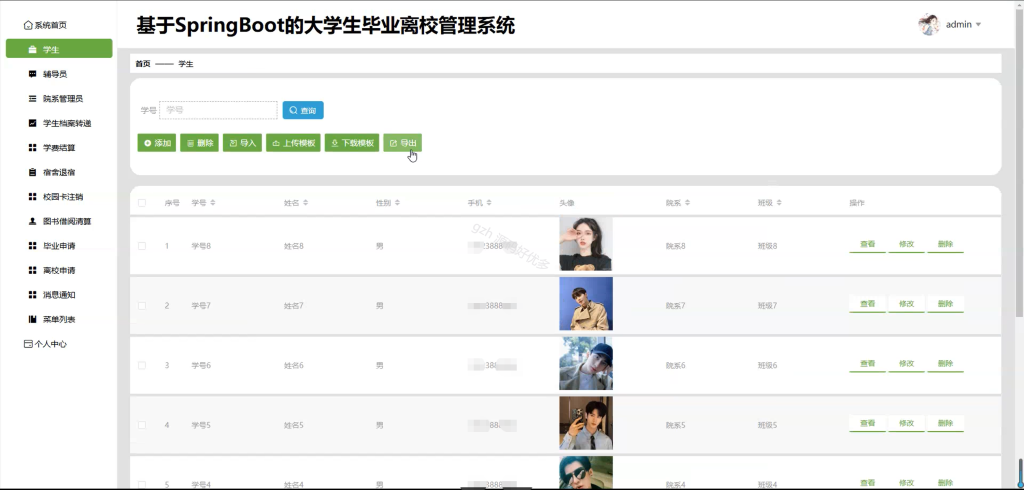Click the 院系6 cell text
Image resolution: width=1024 pixels, height=490 pixels.
coord(676,366)
